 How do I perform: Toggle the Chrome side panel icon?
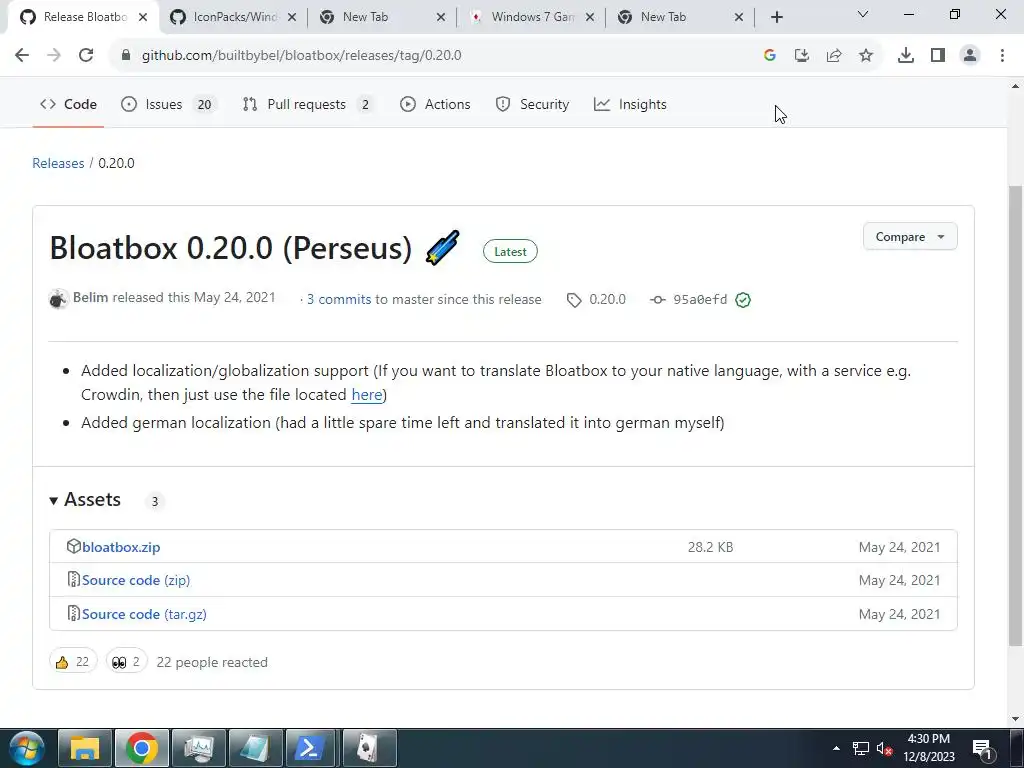(x=938, y=56)
